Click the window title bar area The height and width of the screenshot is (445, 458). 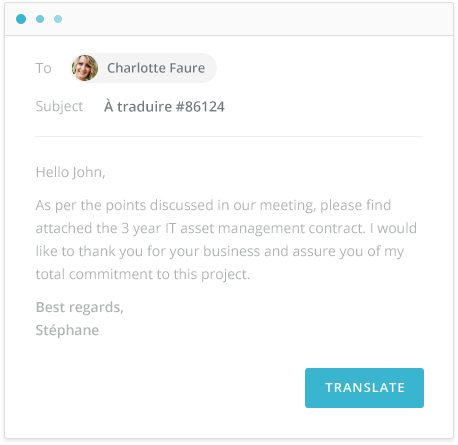click(229, 19)
